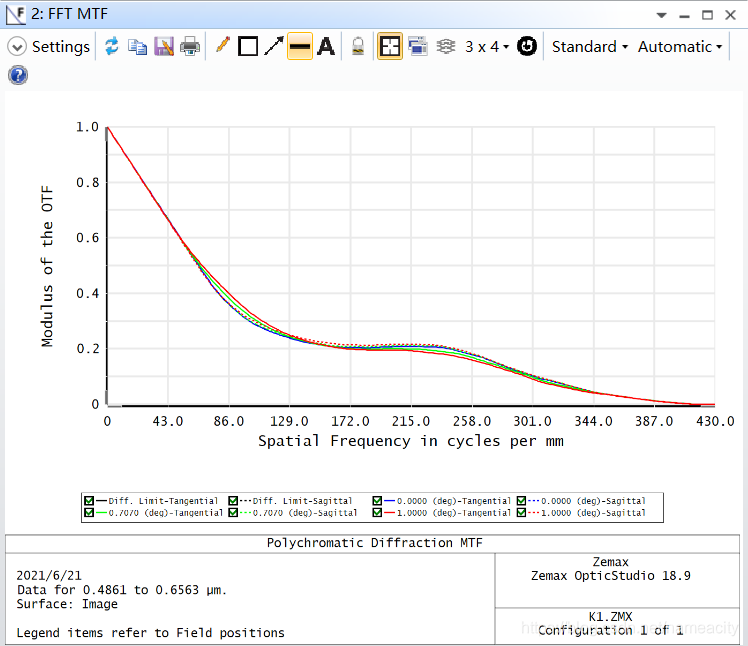This screenshot has width=748, height=646.
Task: Click the 0.2 y-axis tick value
Action: tap(88, 349)
